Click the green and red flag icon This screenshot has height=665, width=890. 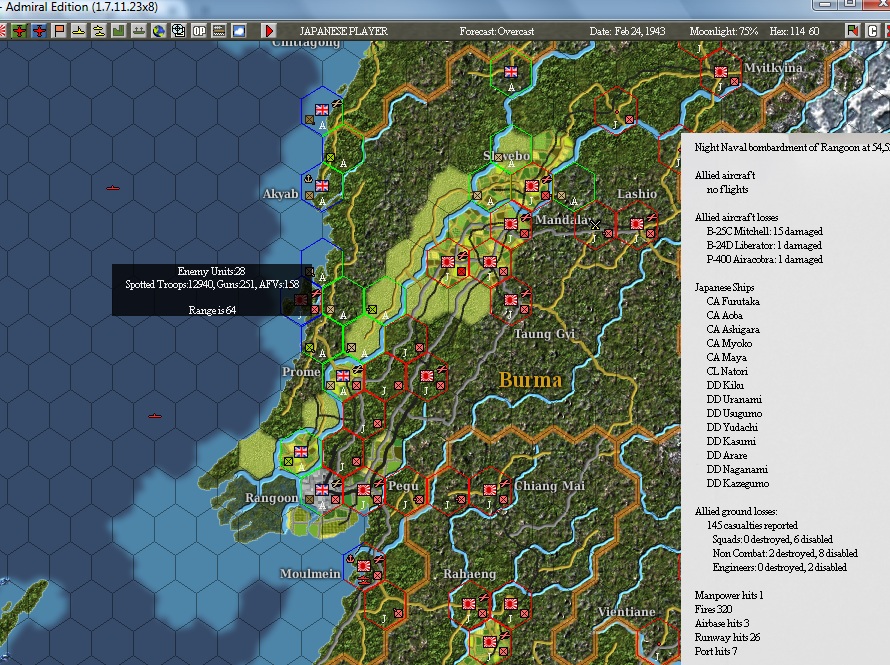point(852,31)
